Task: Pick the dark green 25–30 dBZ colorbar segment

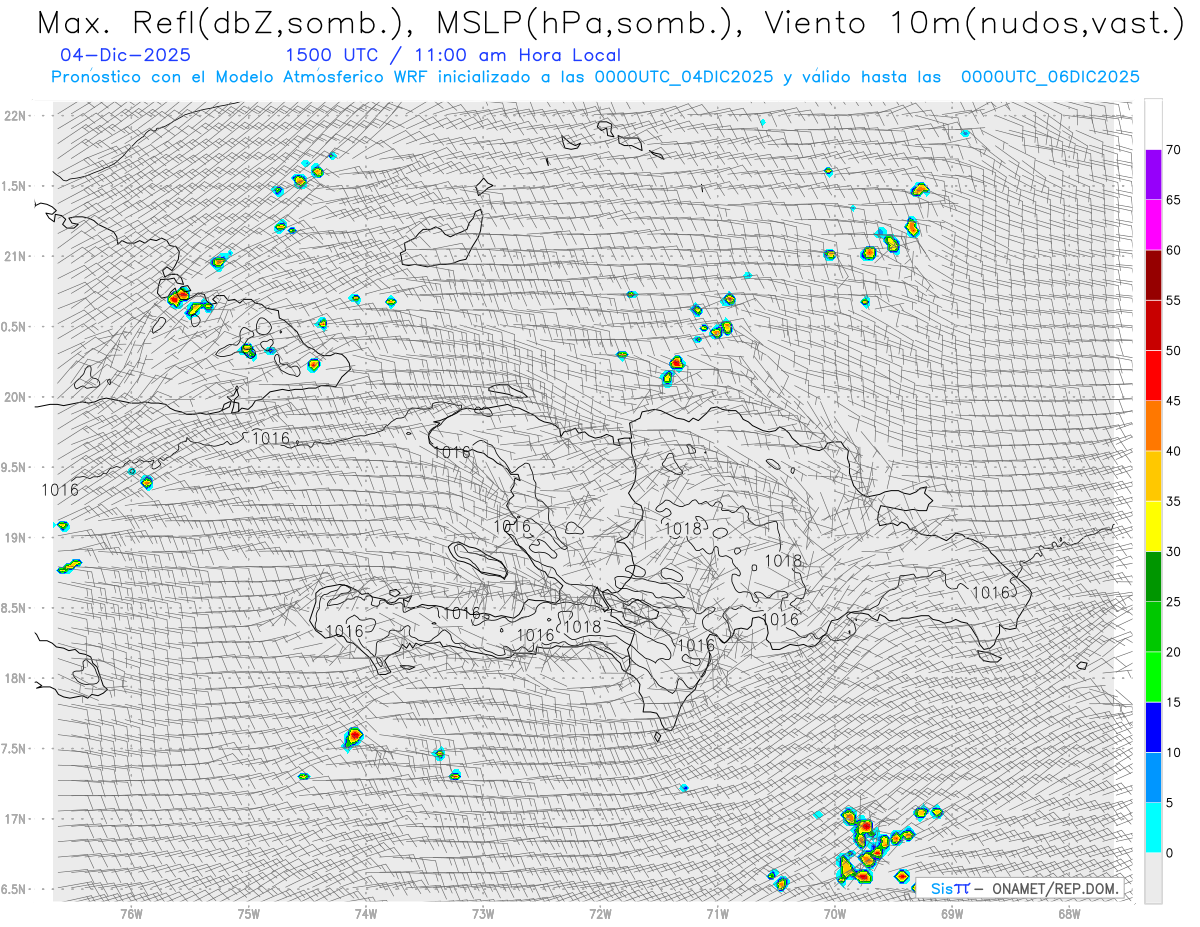Action: click(x=1153, y=576)
